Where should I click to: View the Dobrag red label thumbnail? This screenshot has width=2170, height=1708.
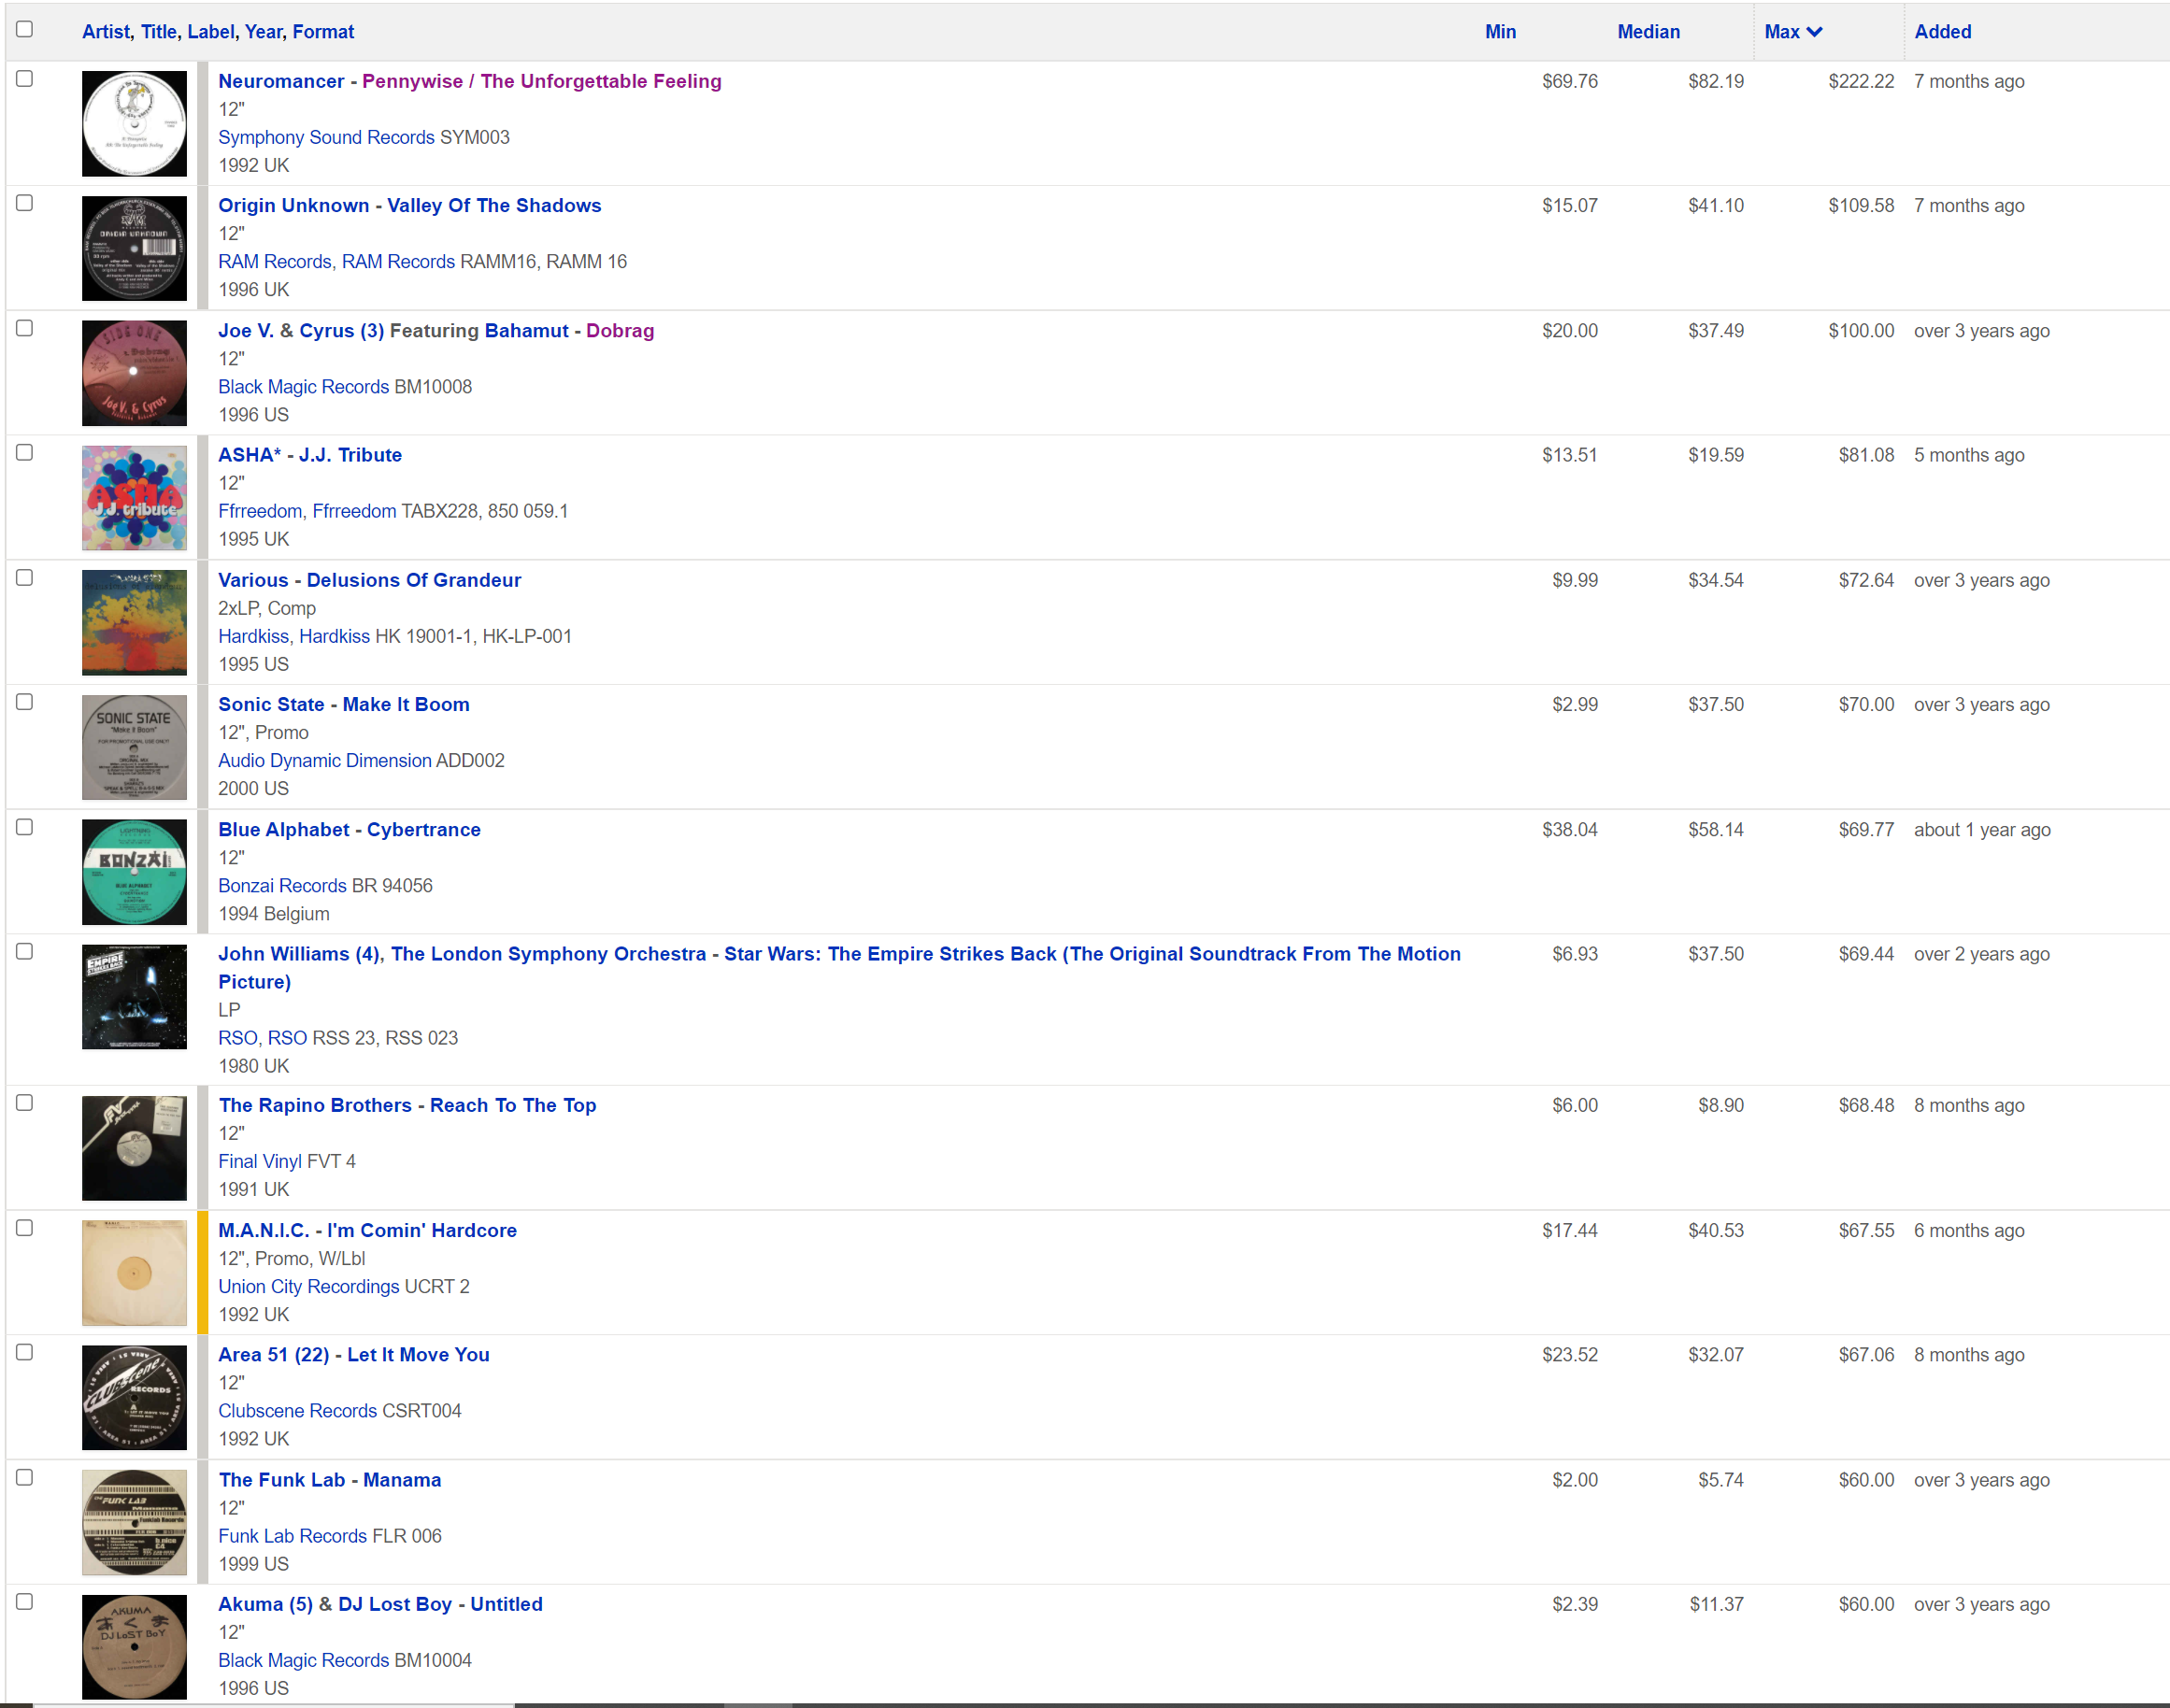coord(134,373)
